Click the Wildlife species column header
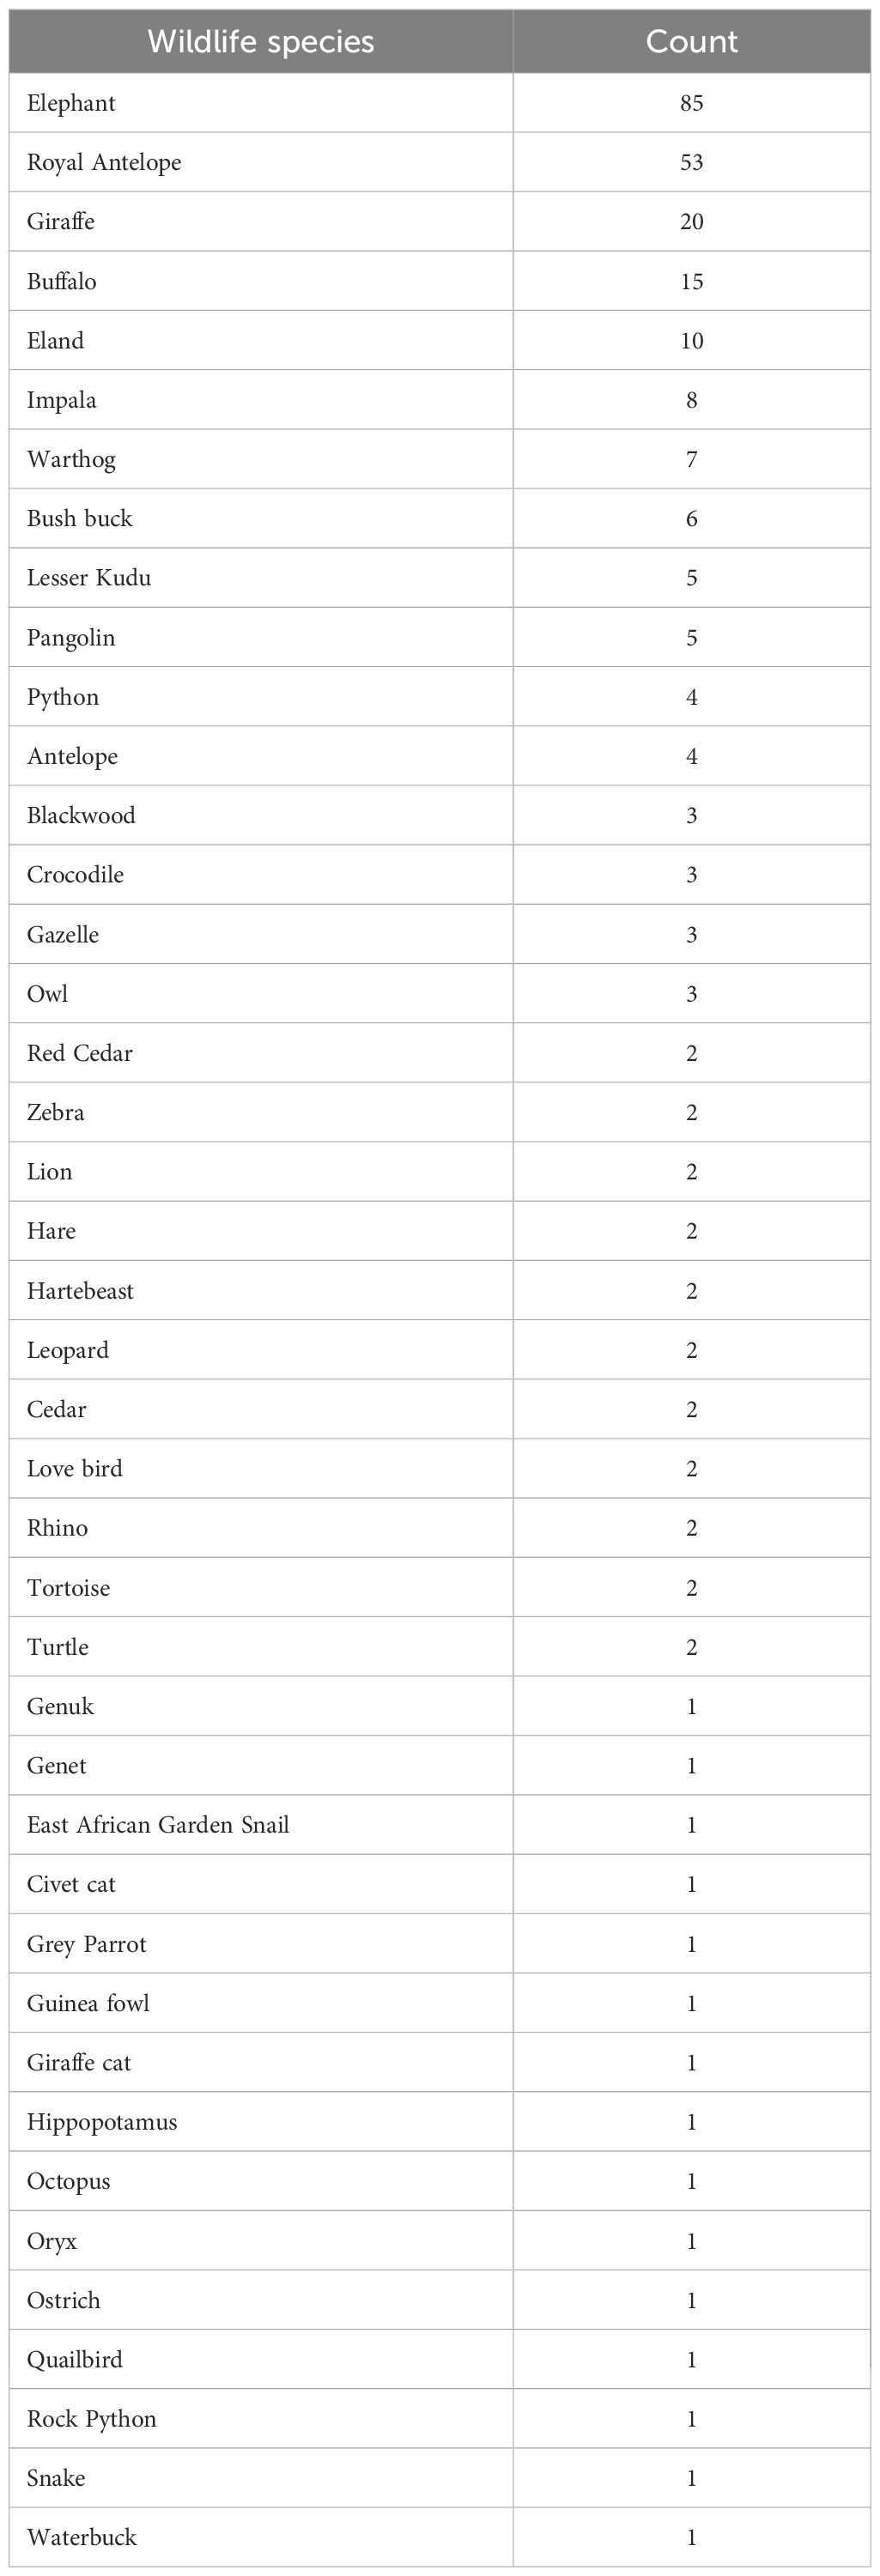Image resolution: width=880 pixels, height=2576 pixels. [260, 42]
